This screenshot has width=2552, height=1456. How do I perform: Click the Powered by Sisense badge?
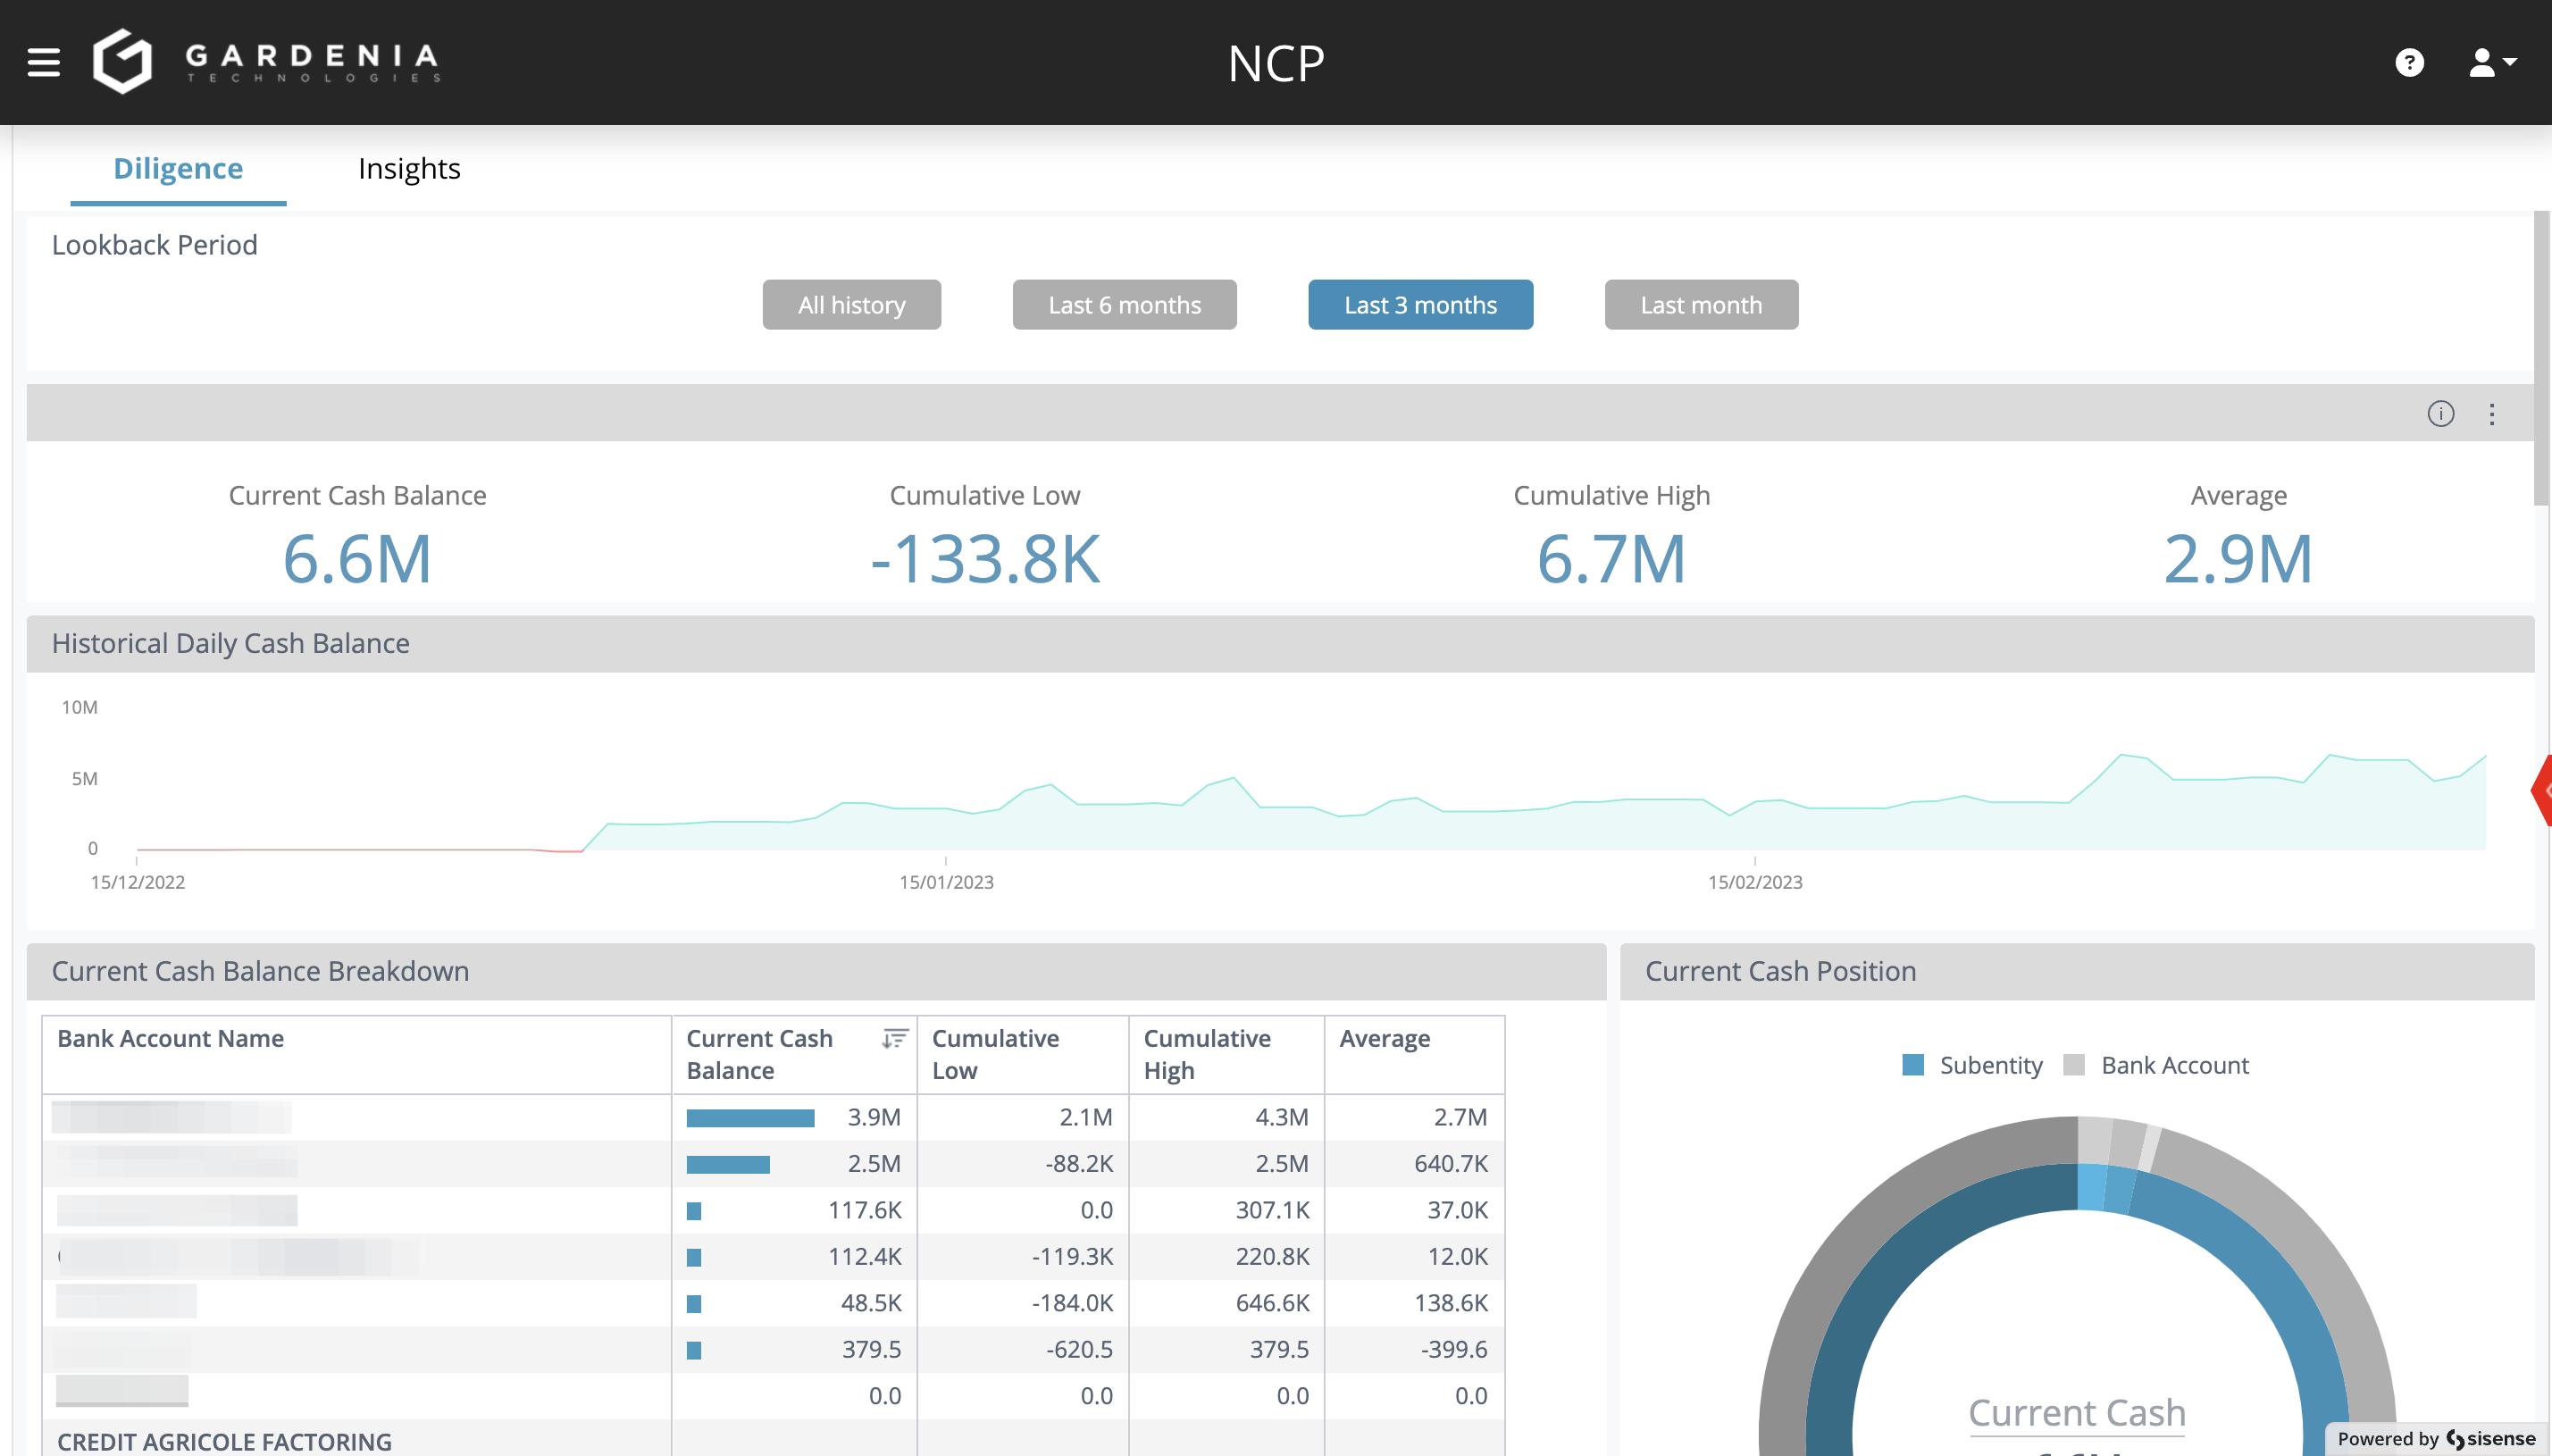tap(2437, 1439)
